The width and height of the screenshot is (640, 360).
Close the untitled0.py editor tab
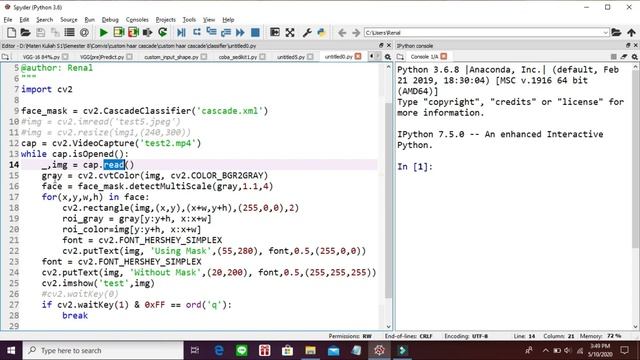pos(358,56)
